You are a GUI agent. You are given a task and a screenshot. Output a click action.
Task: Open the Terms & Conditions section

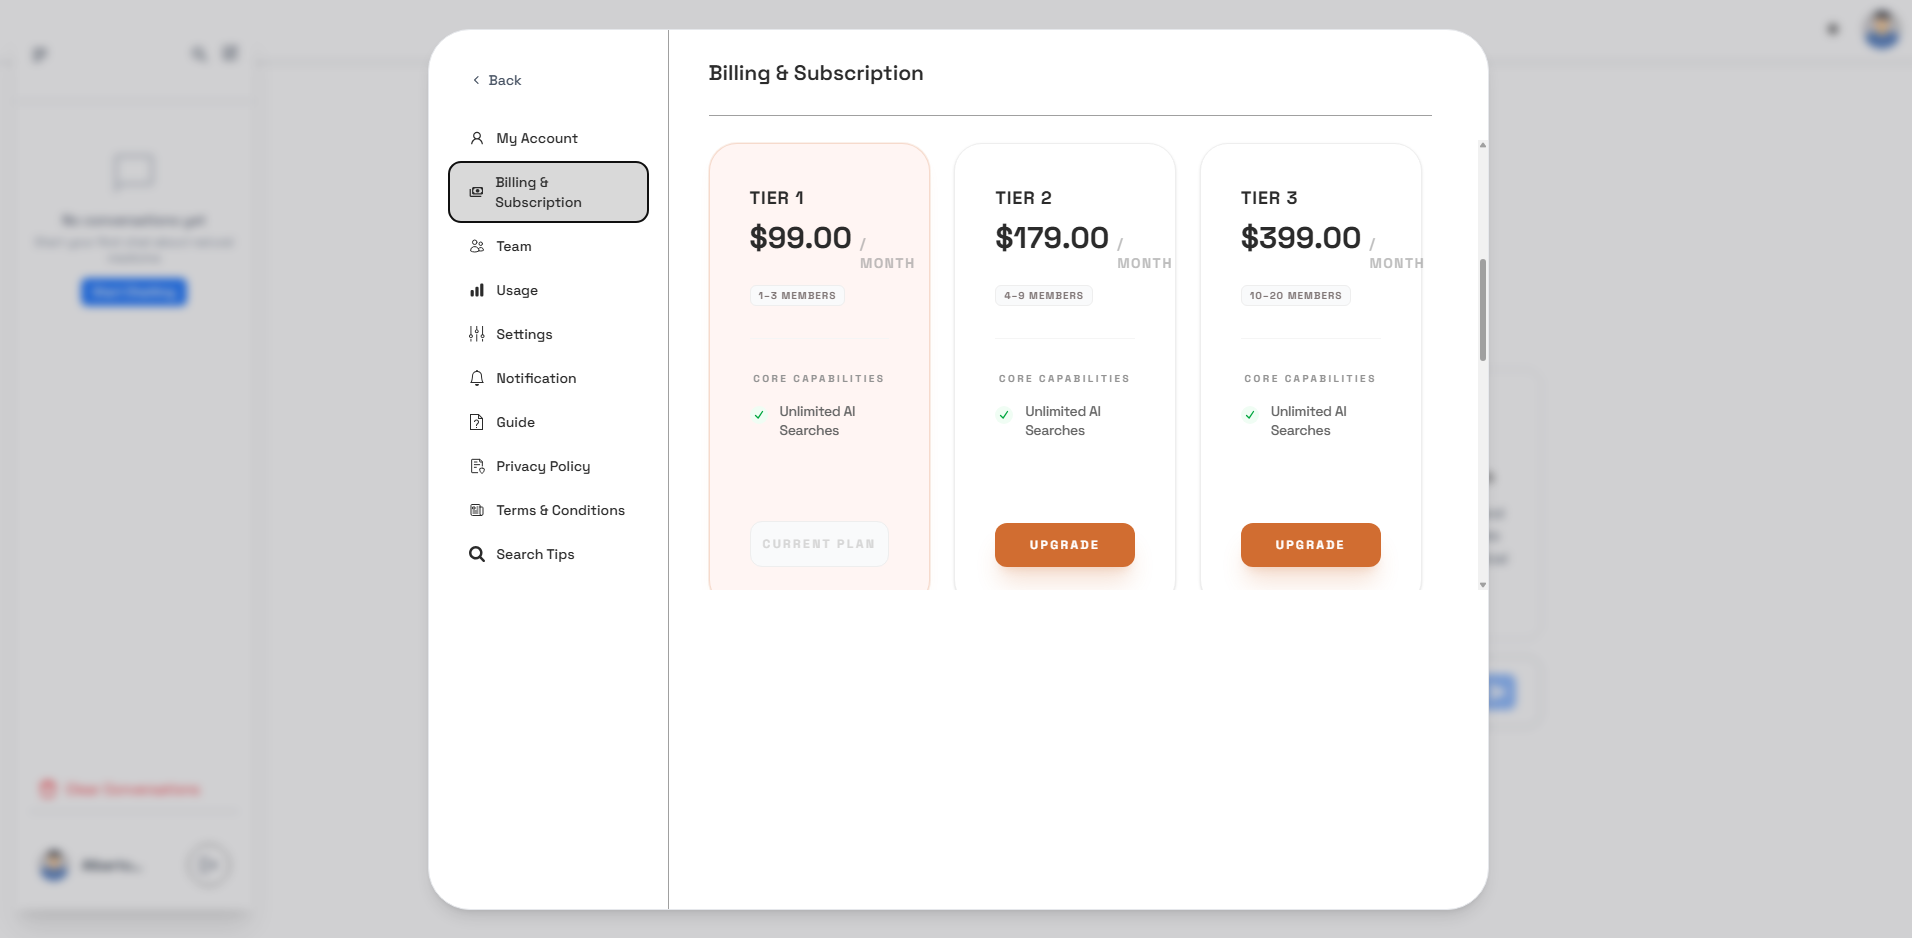point(560,510)
